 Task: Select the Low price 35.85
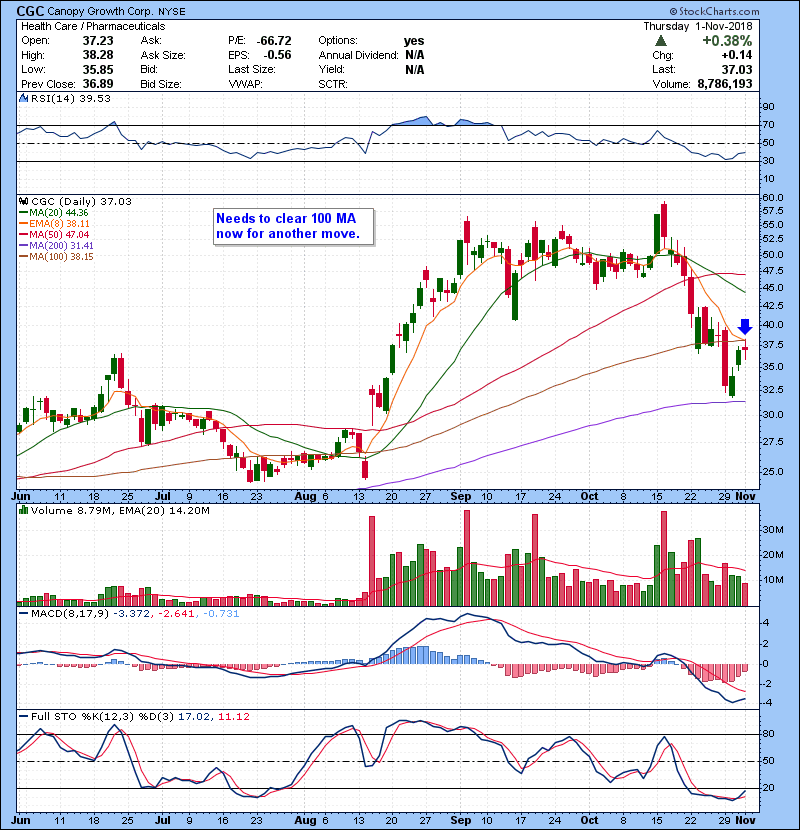98,69
